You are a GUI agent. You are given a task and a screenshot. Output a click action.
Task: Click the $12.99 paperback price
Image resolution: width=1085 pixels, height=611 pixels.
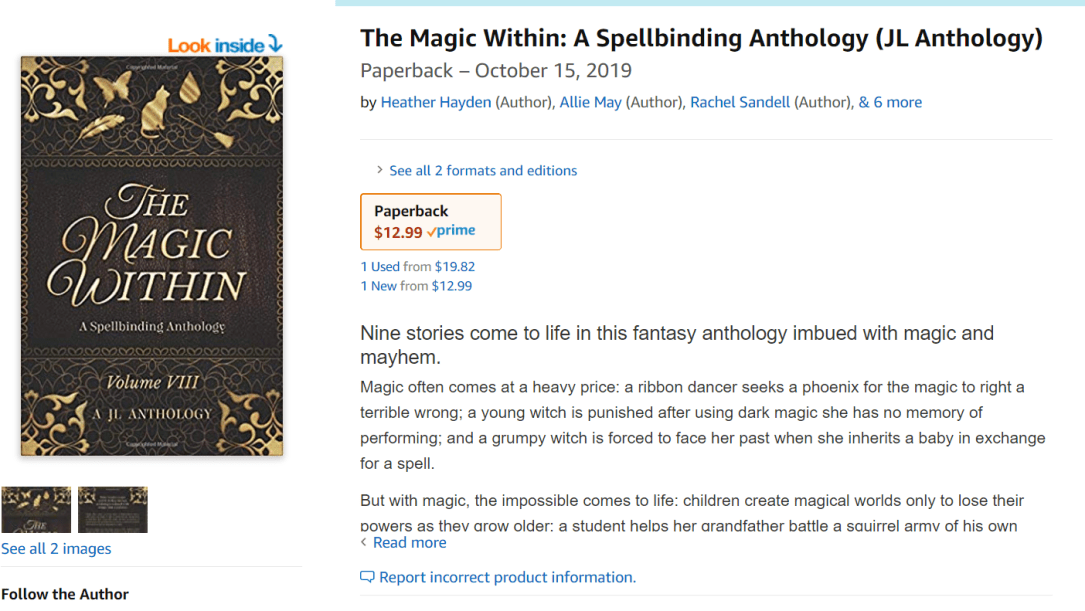[398, 233]
